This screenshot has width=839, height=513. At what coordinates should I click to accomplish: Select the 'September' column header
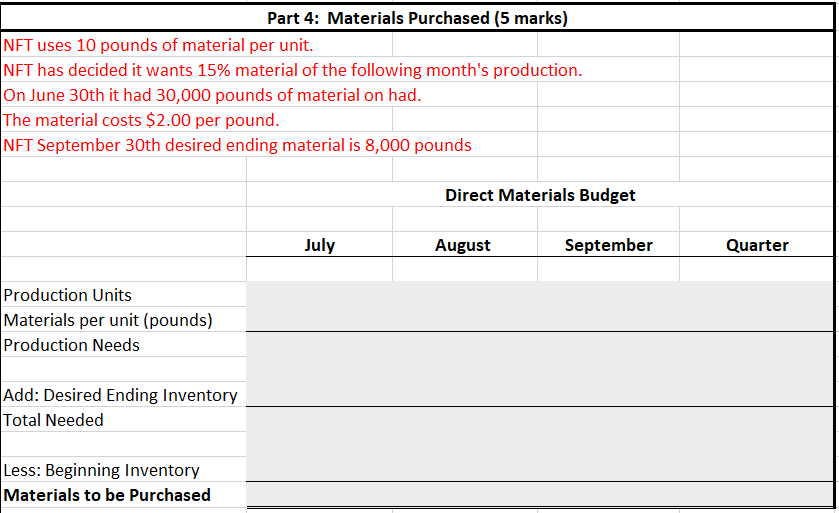[x=608, y=244]
